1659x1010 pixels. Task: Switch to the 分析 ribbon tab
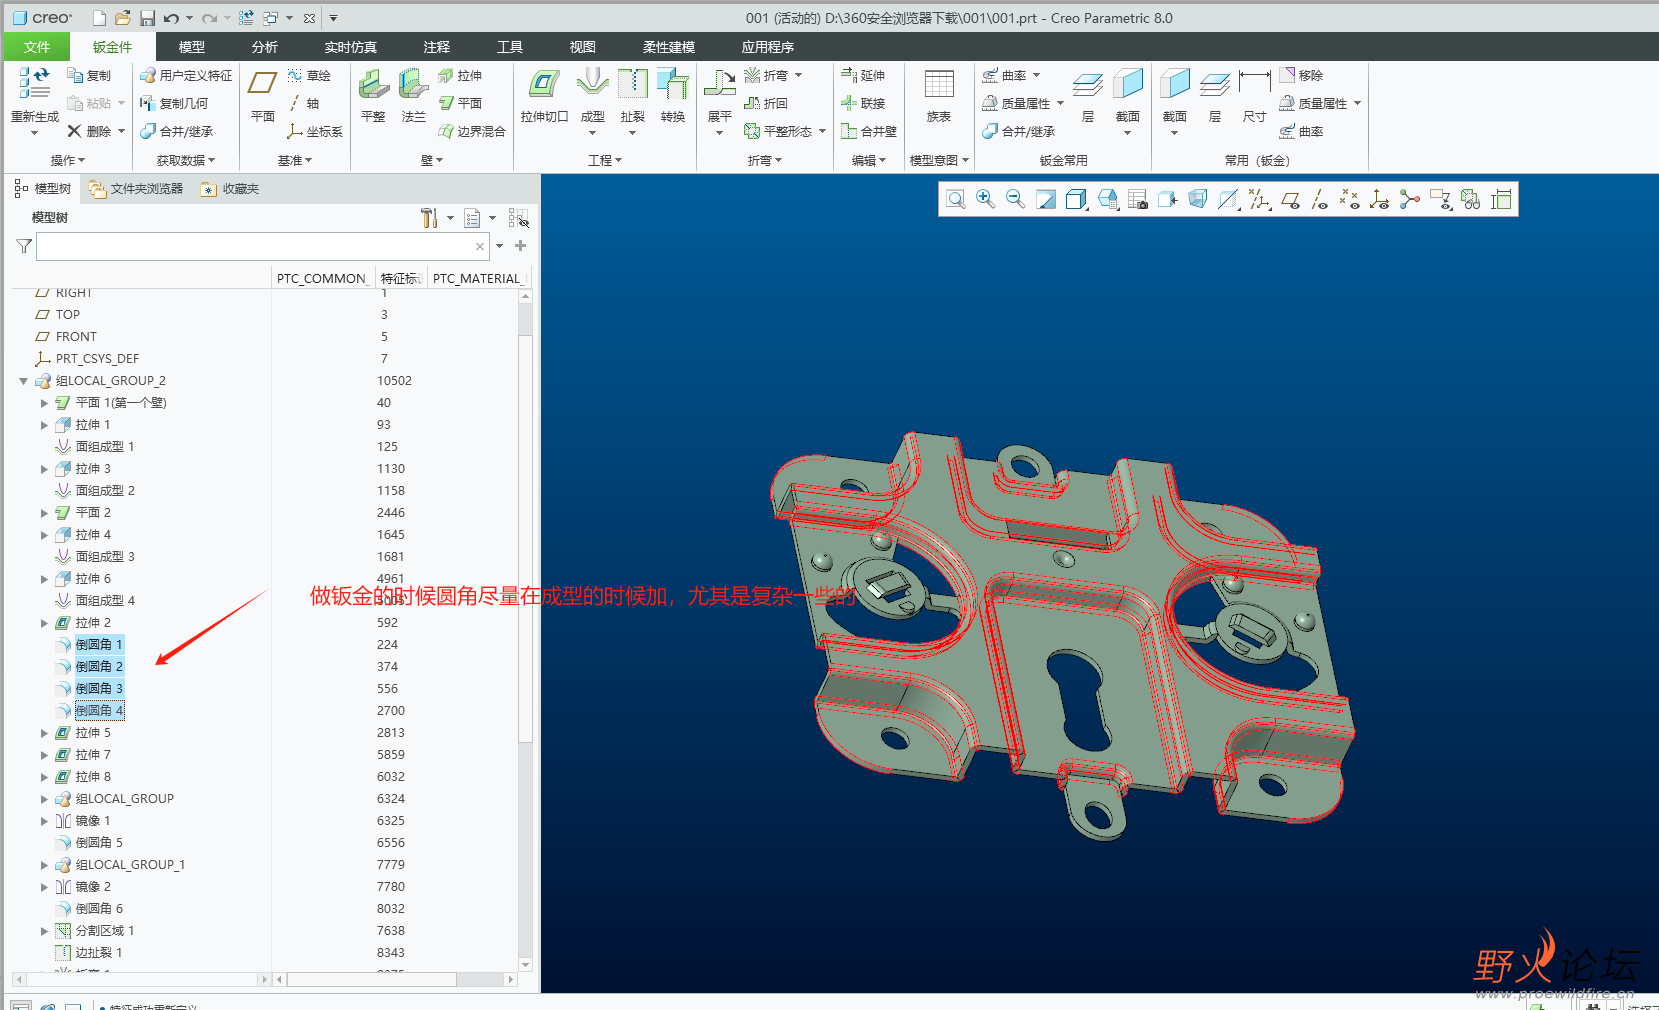[x=265, y=47]
